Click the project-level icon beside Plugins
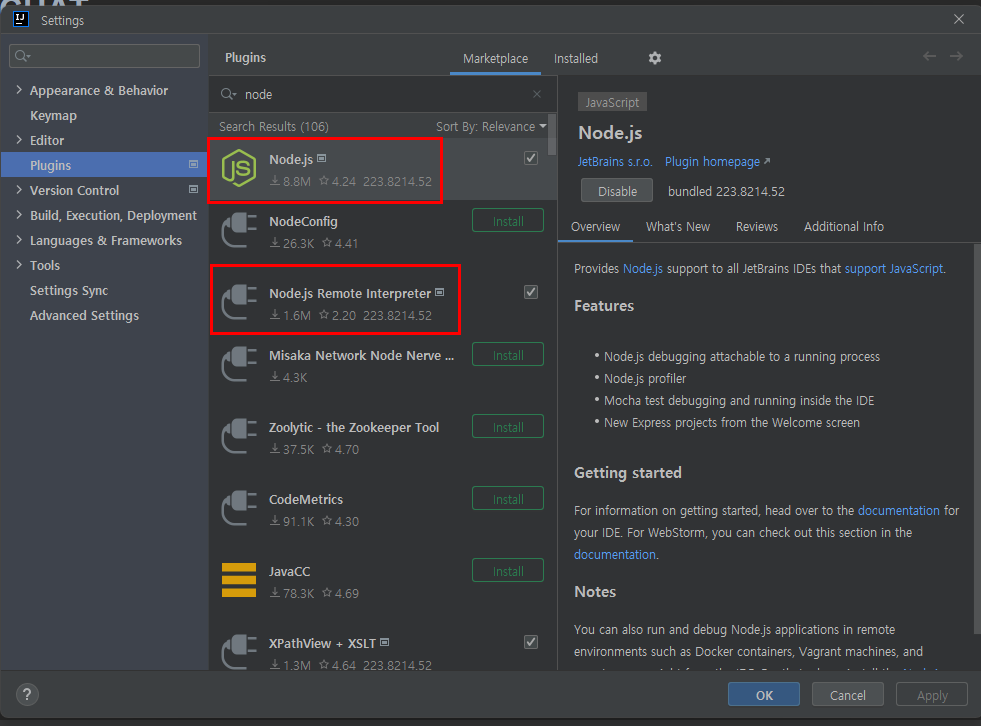Viewport: 981px width, 726px height. (193, 164)
